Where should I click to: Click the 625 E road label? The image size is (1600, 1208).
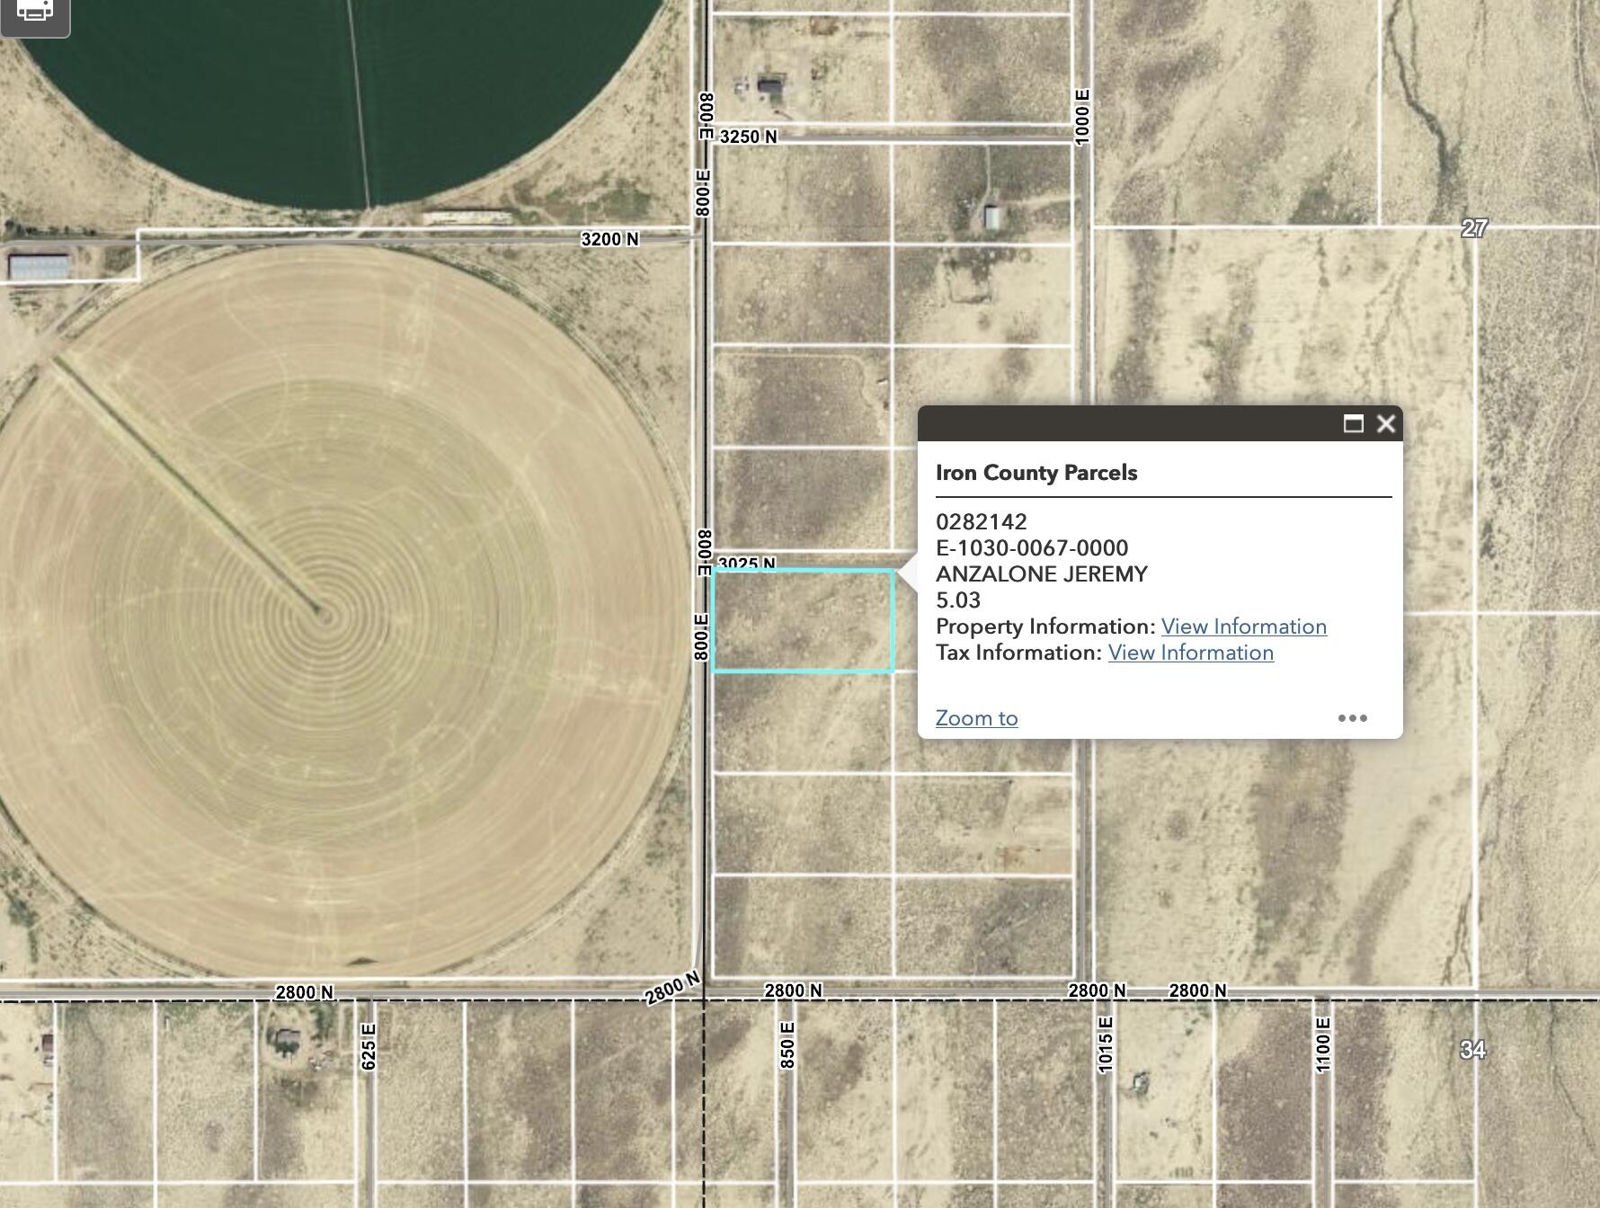pos(368,1047)
